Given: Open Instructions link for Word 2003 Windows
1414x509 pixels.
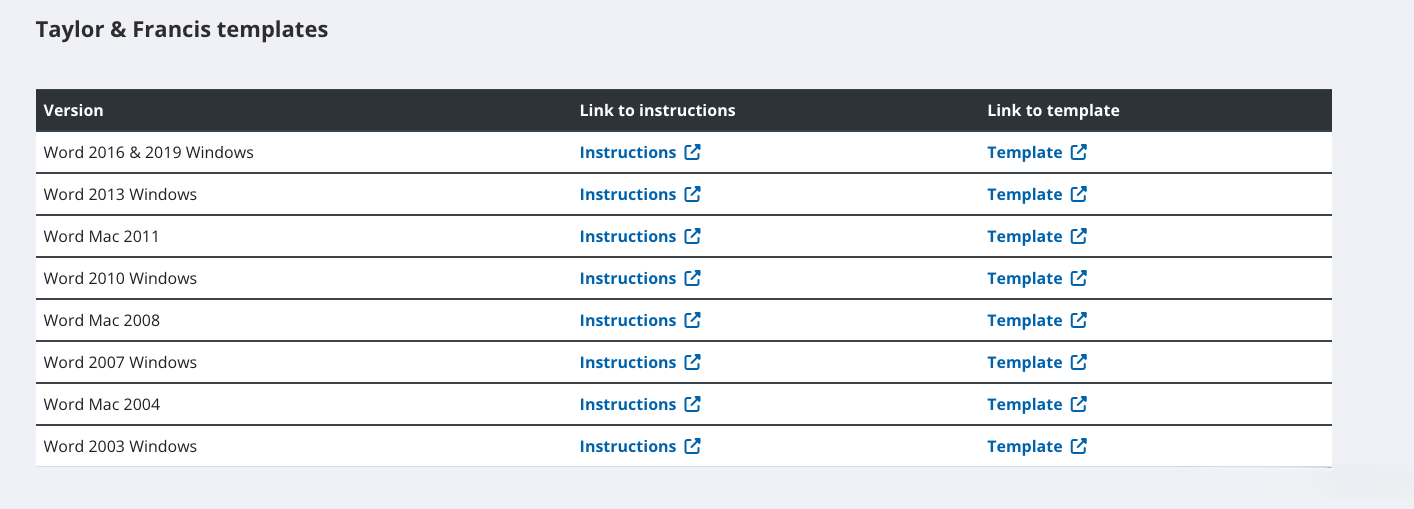Looking at the screenshot, I should (628, 447).
